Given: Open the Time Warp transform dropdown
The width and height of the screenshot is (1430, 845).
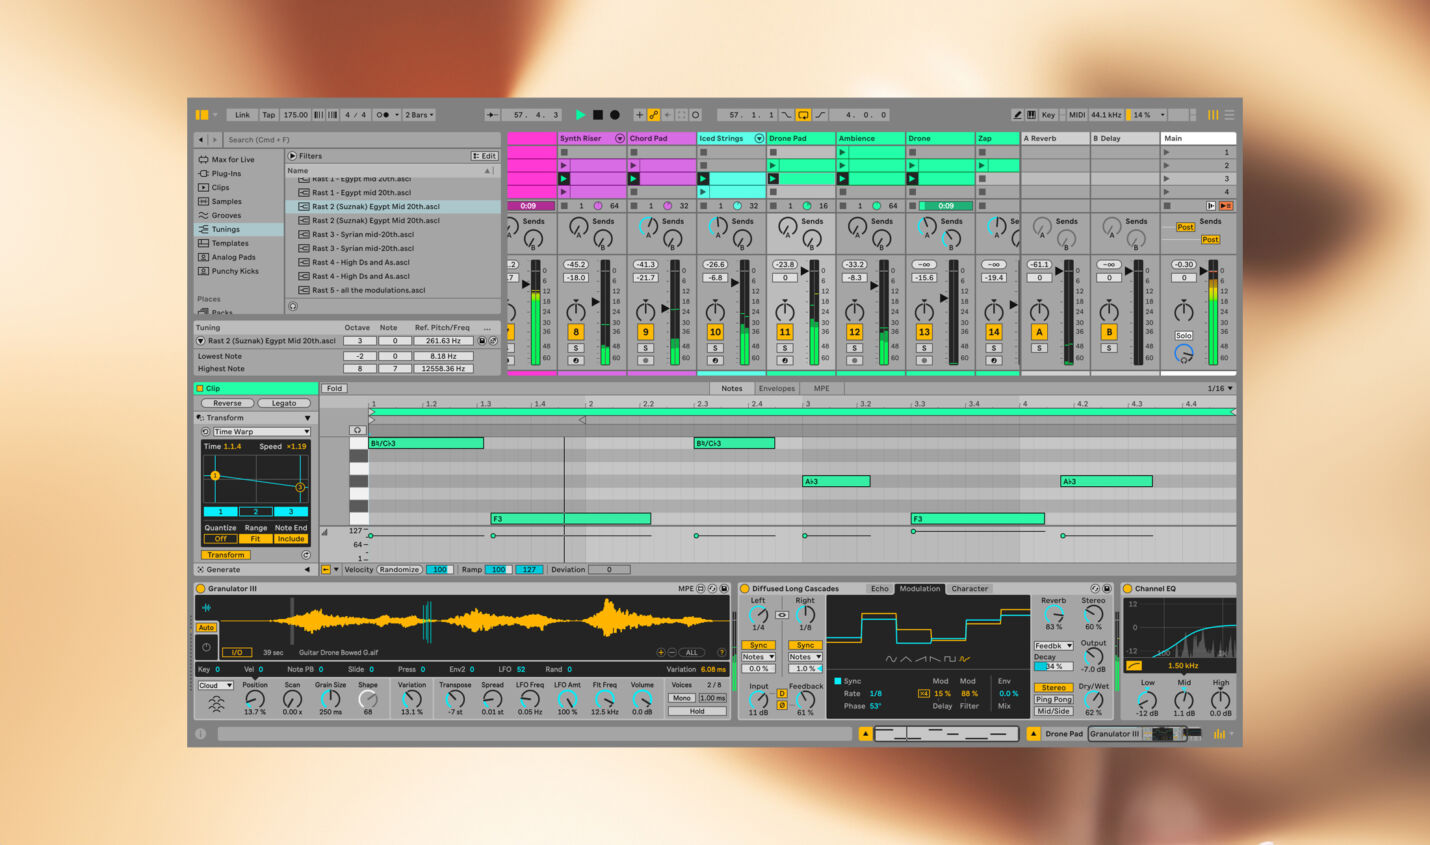Looking at the screenshot, I should click(x=260, y=432).
